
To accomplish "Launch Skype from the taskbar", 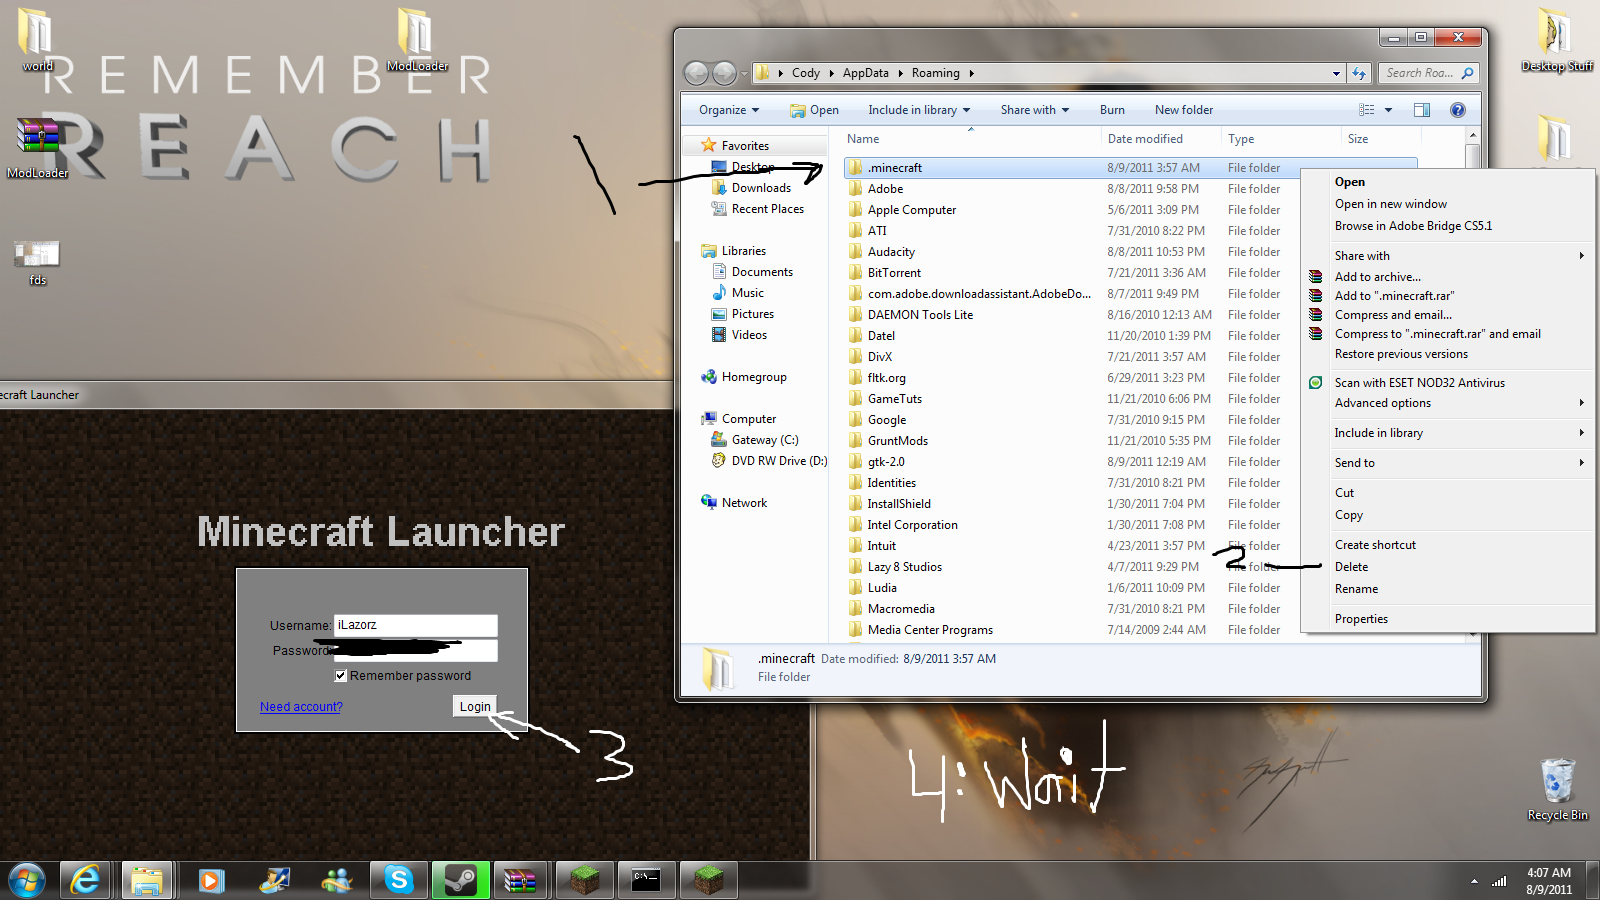I will (x=399, y=880).
